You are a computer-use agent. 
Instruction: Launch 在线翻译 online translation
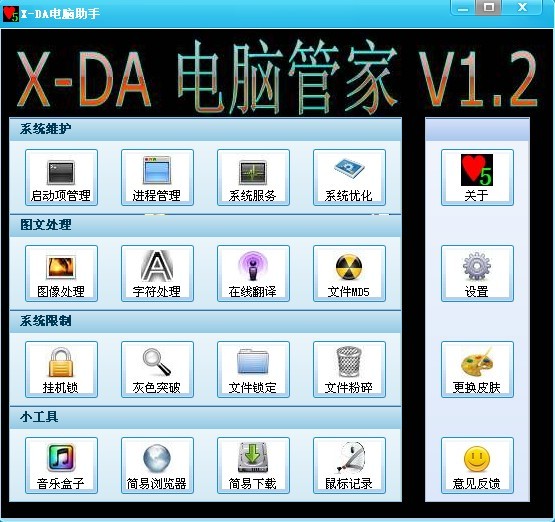point(253,273)
